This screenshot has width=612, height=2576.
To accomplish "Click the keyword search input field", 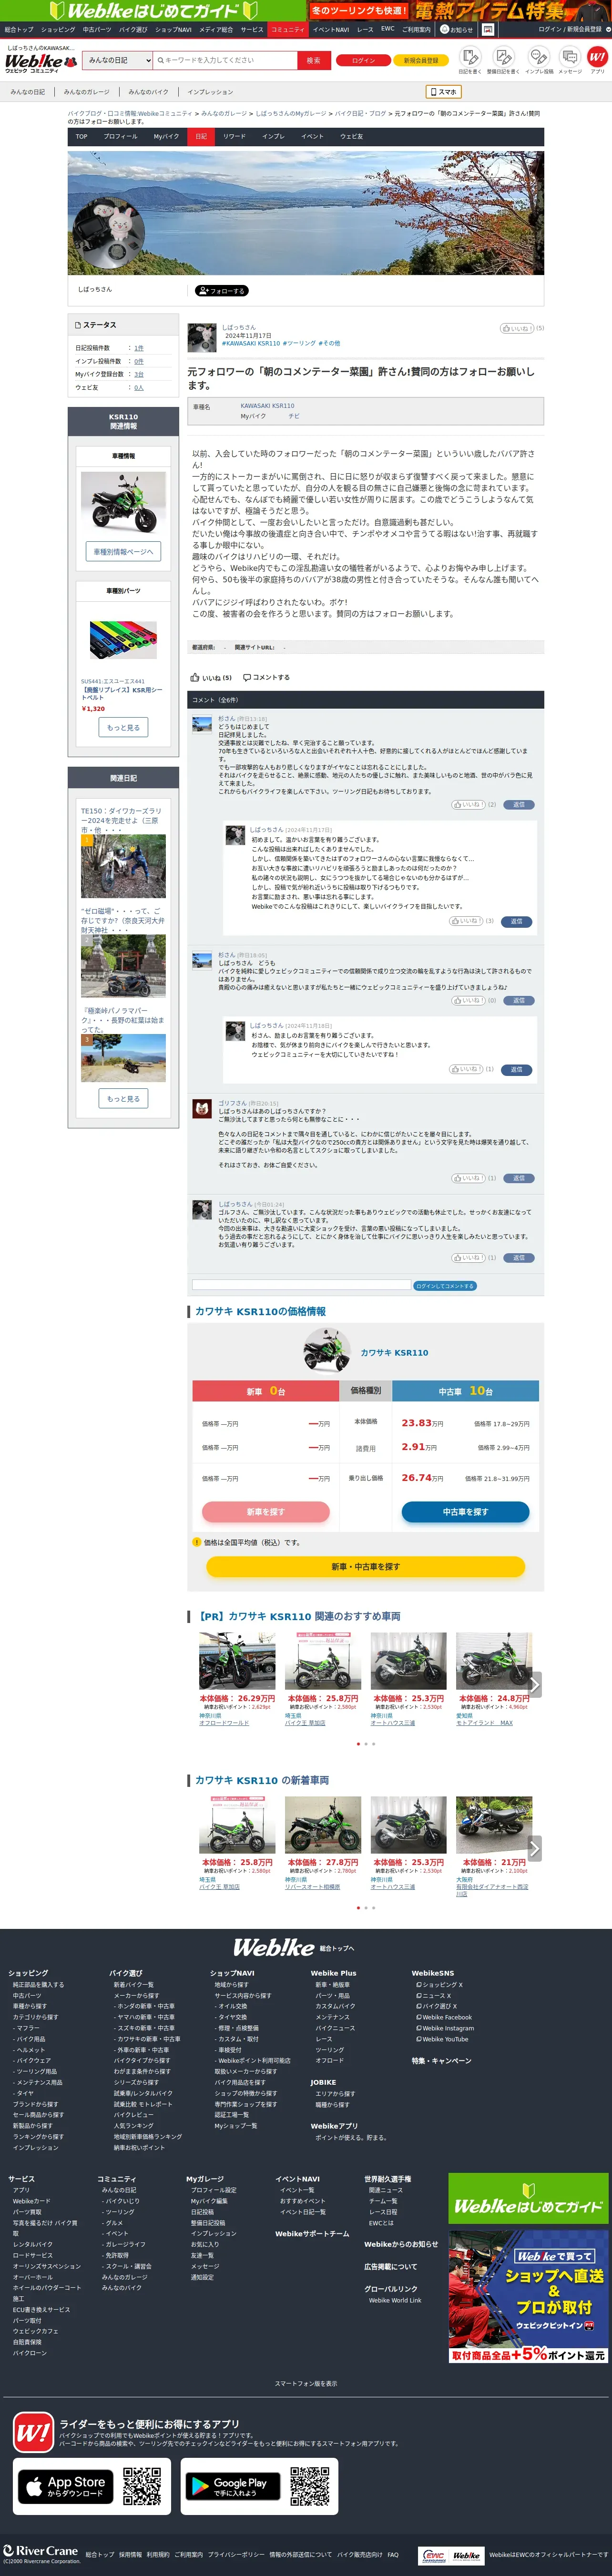I will click(x=225, y=60).
